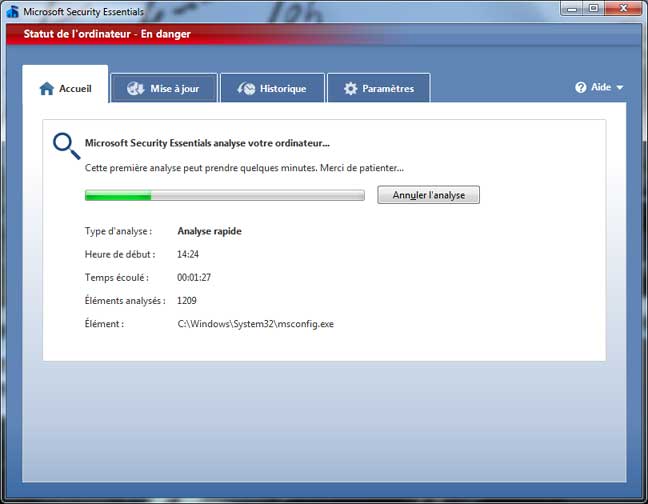Click the 'Analyse rapide' scan type value
Viewport: 648px width, 504px height.
(x=209, y=231)
